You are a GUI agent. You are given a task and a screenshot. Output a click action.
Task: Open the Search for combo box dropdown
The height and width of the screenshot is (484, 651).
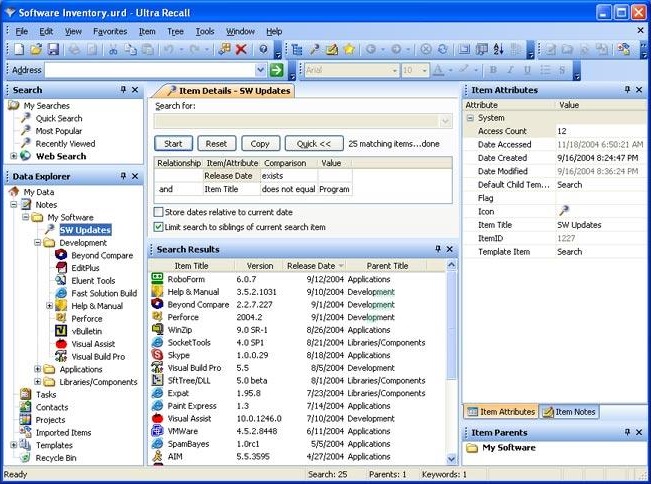pos(446,122)
